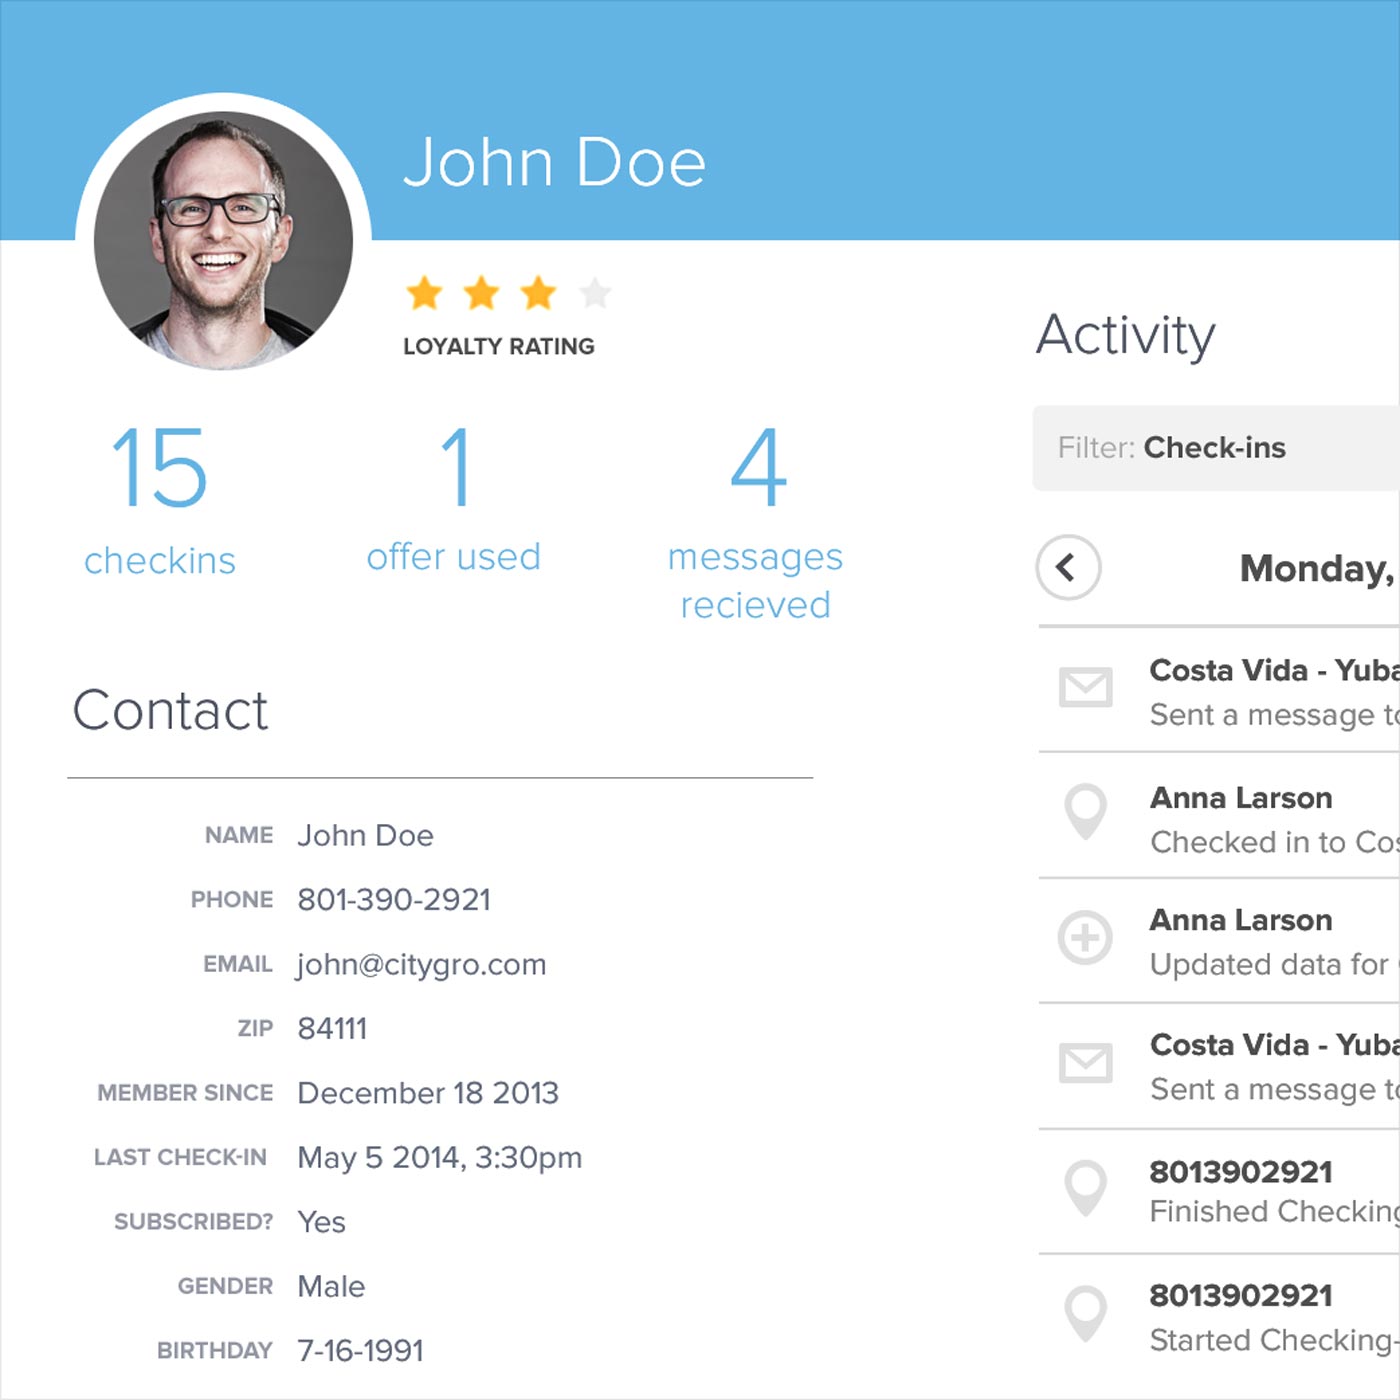Click location pin beside Started Checking entry

click(x=1085, y=1313)
